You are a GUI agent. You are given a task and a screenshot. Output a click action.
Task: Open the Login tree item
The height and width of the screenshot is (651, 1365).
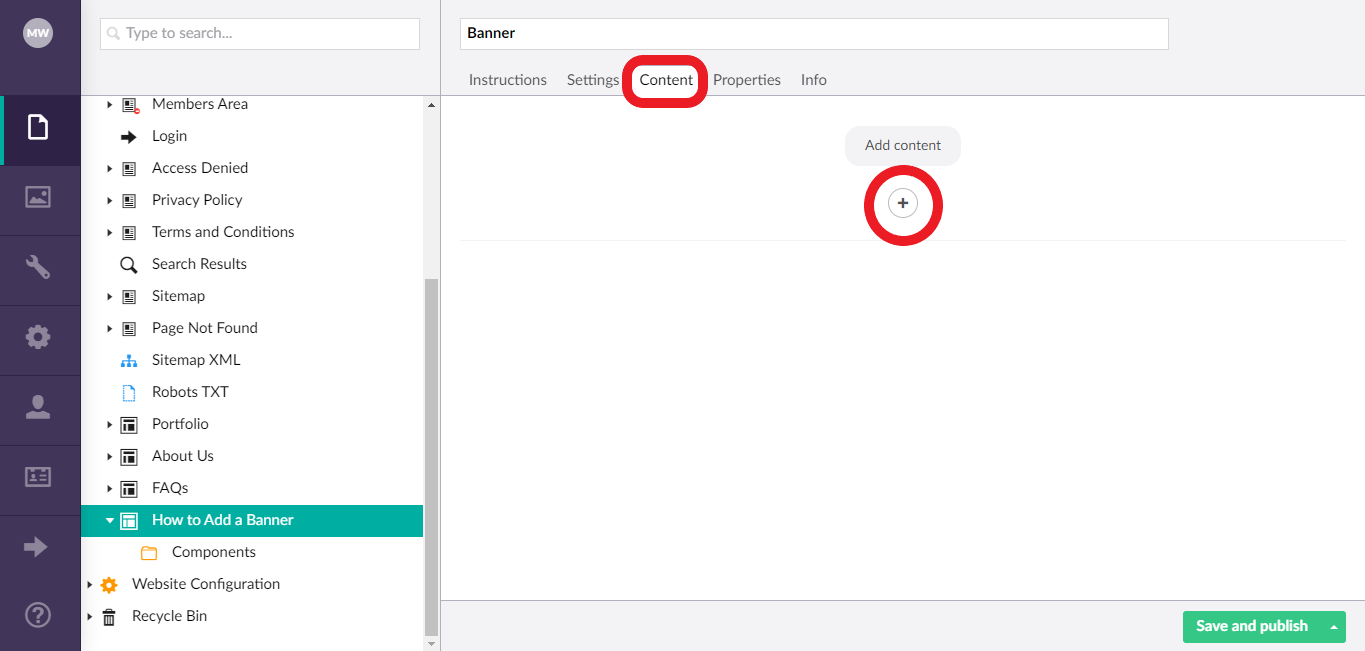tap(169, 136)
